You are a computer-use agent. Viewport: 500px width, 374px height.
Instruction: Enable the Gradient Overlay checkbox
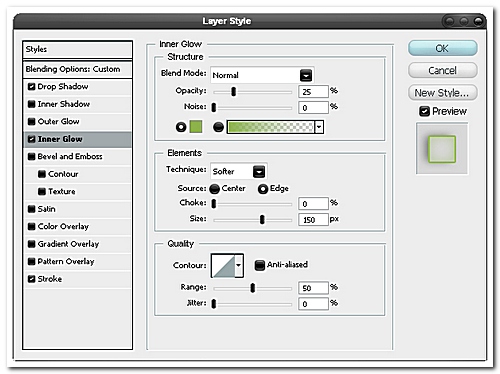(31, 244)
